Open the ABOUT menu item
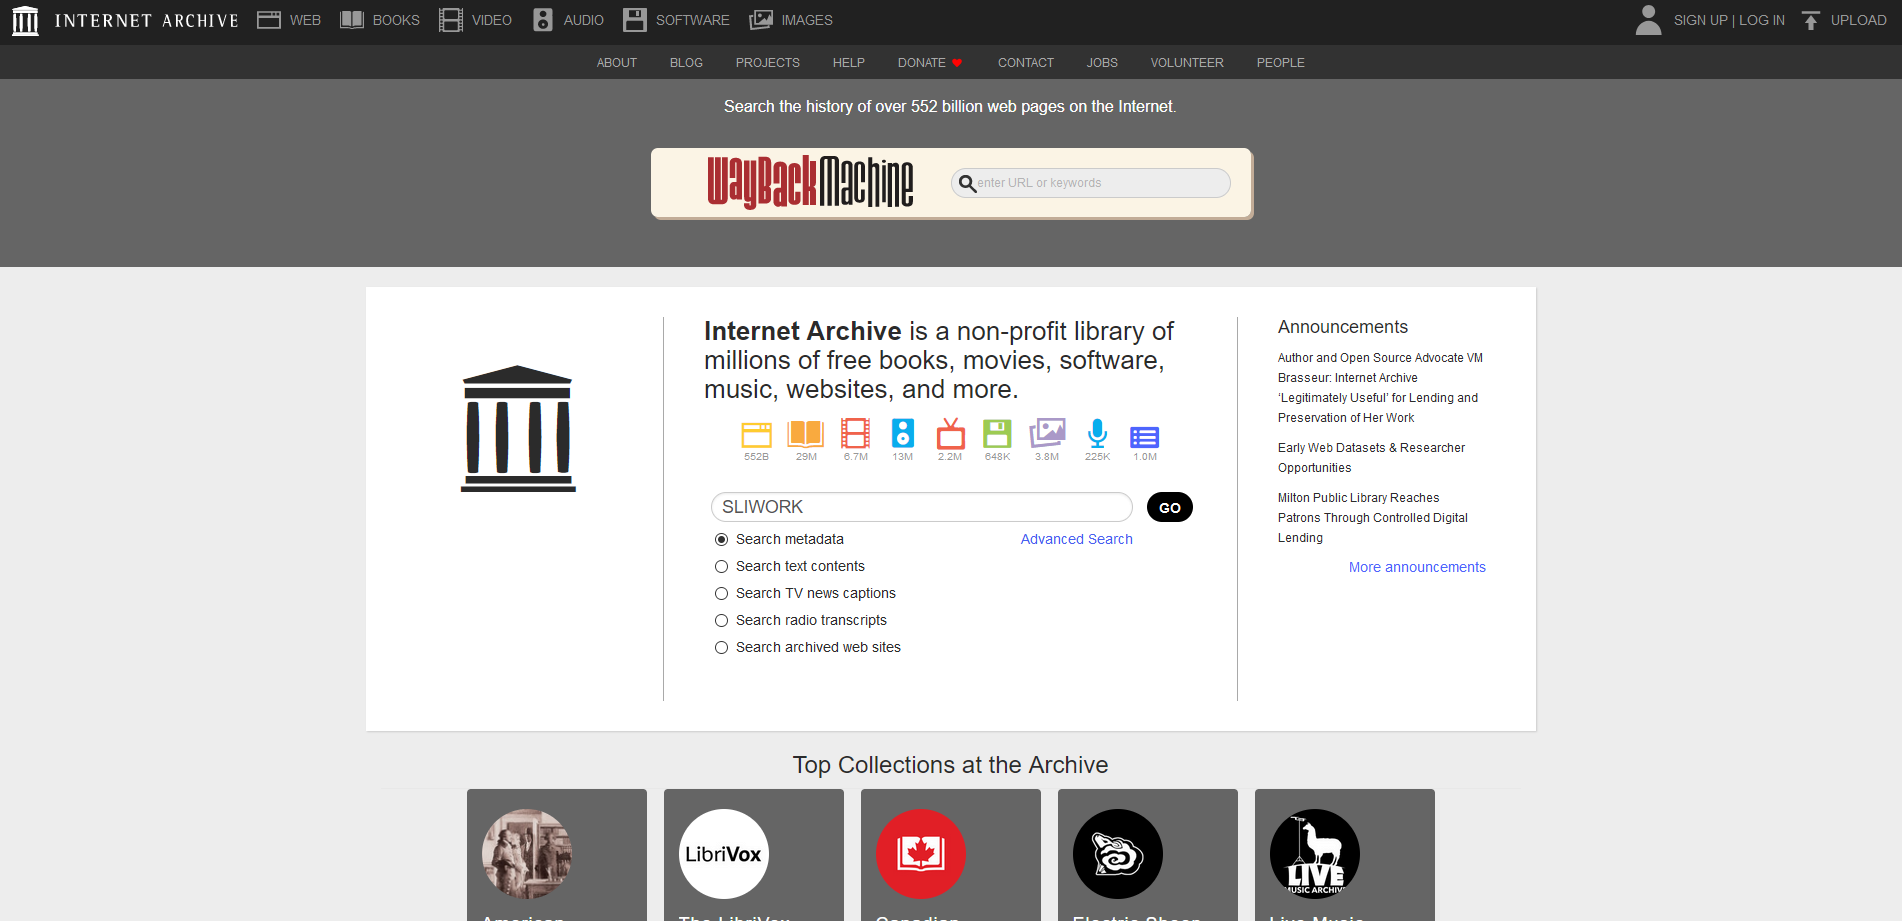The width and height of the screenshot is (1903, 921). point(617,63)
